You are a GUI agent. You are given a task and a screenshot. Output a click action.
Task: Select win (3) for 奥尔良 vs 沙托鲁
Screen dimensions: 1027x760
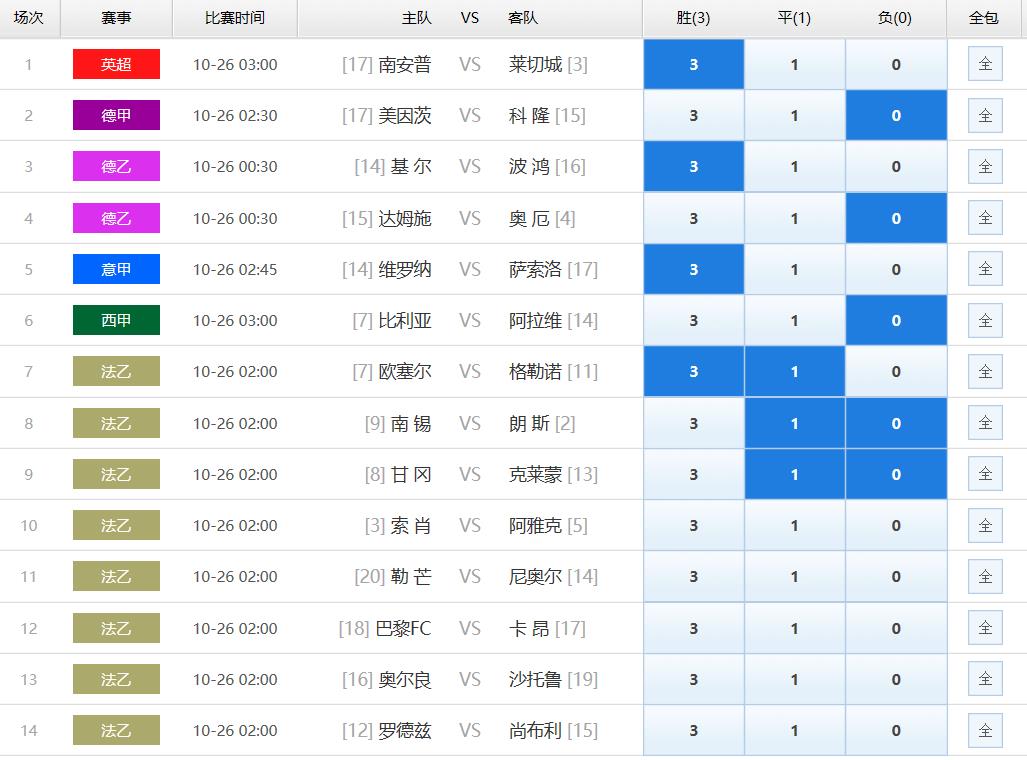point(694,679)
